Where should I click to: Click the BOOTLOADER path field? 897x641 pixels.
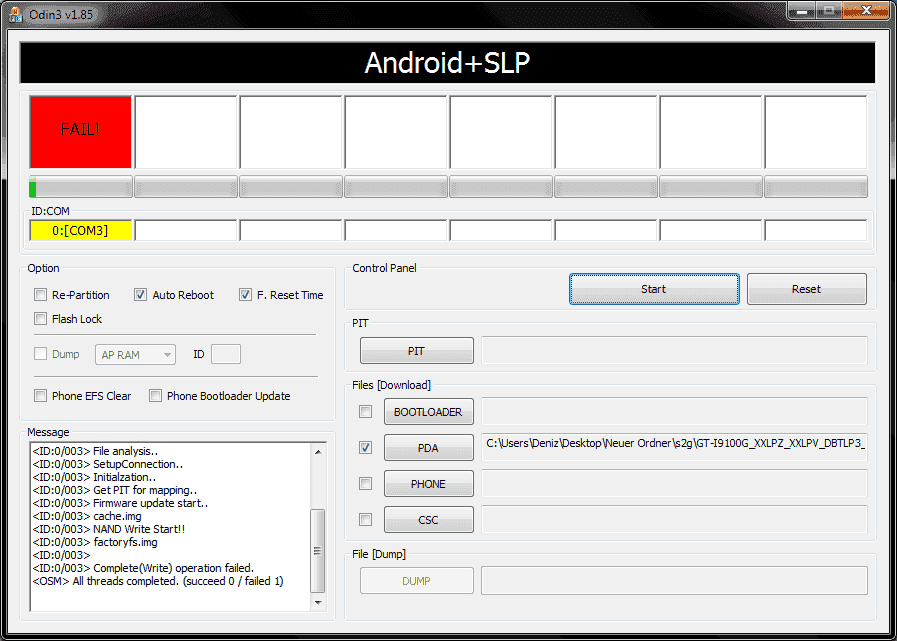point(674,411)
